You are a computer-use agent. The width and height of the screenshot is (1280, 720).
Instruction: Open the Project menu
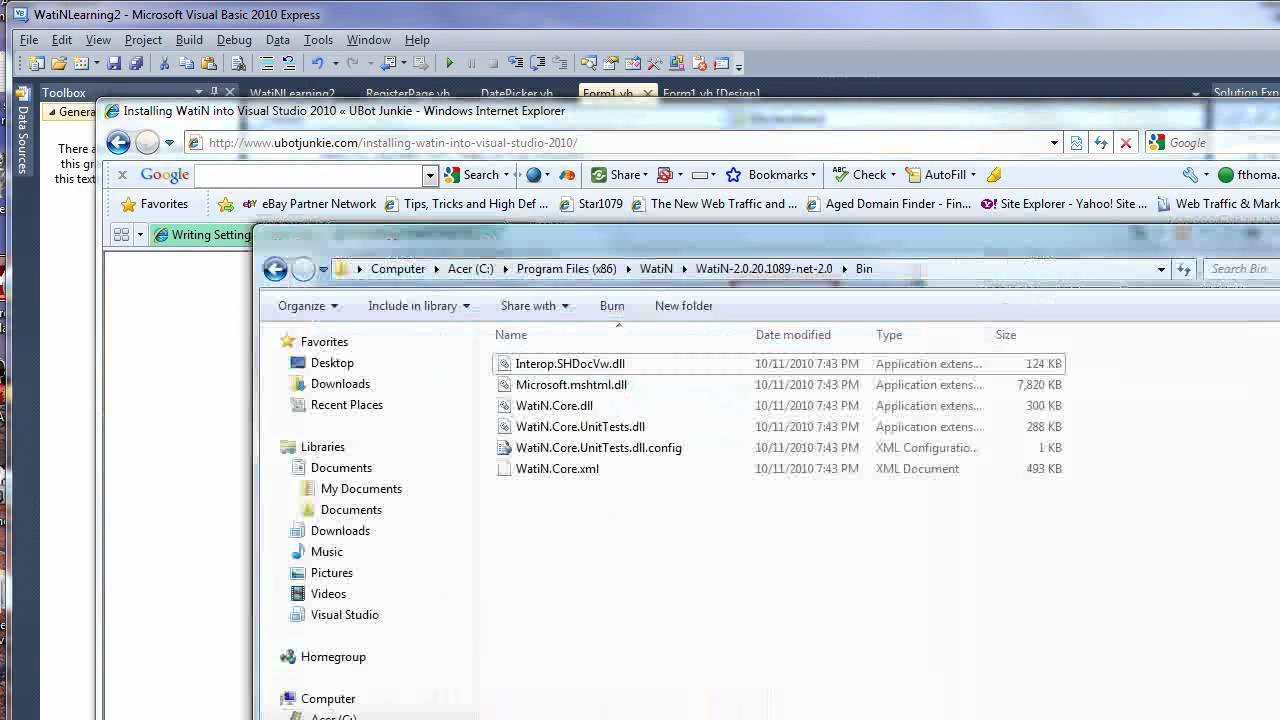[143, 40]
